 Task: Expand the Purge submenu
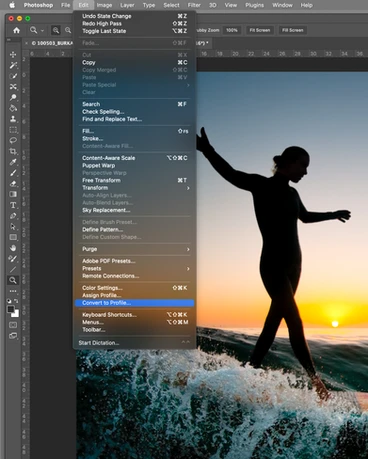135,249
